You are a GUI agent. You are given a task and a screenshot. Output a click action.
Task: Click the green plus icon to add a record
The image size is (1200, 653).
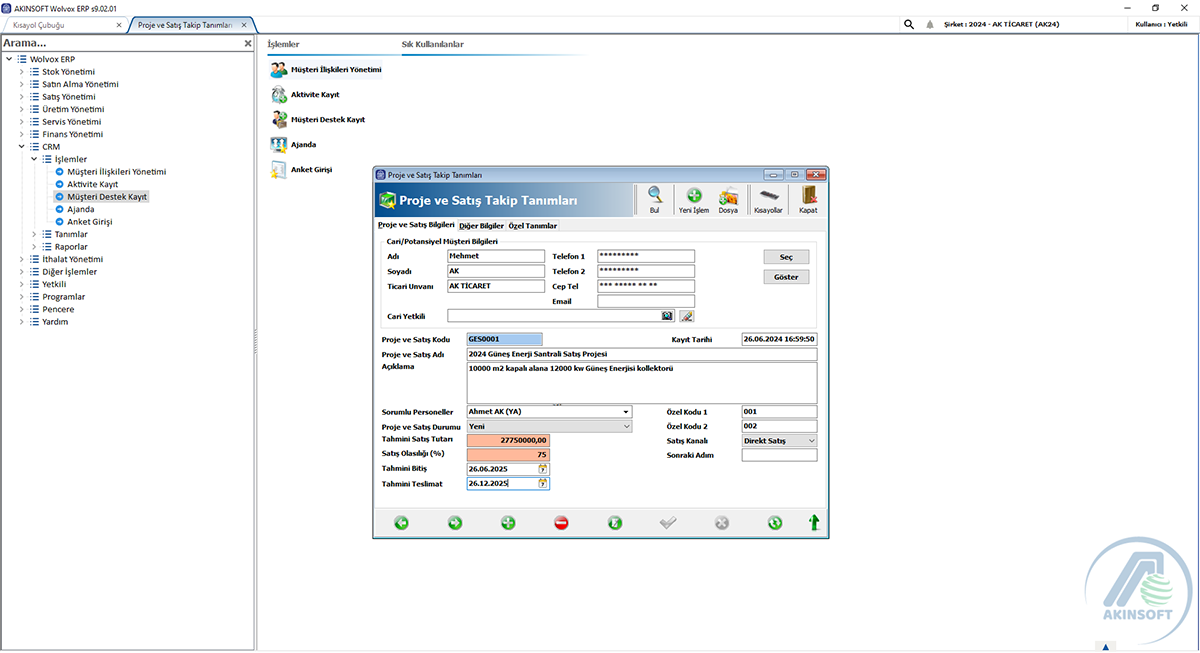point(507,522)
